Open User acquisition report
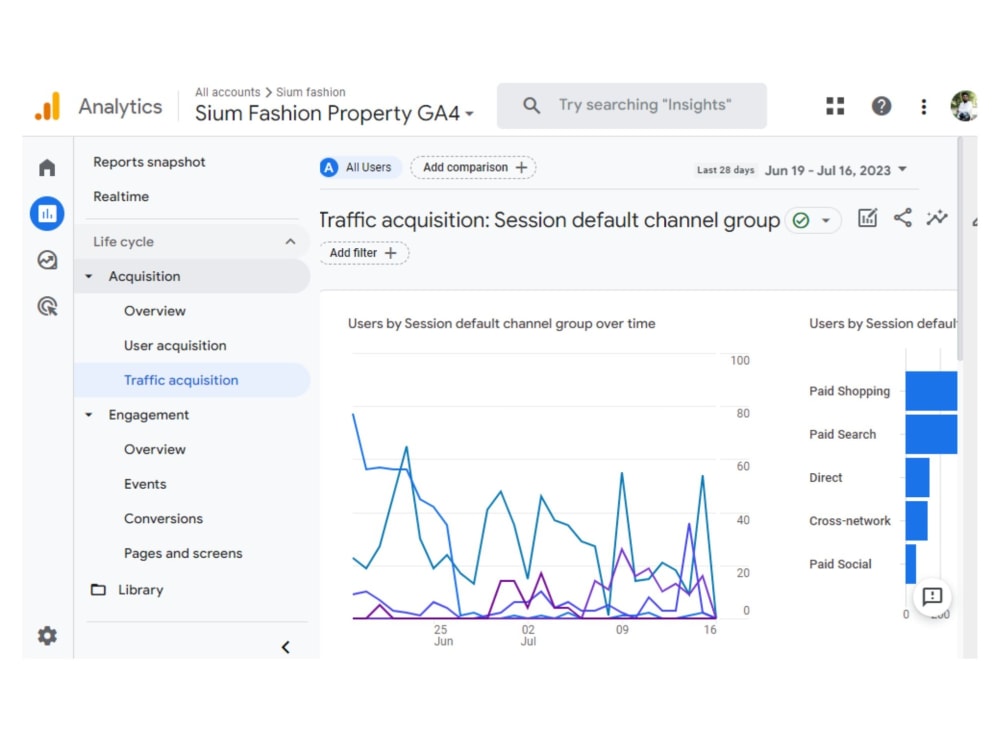This screenshot has height=750, width=1000. click(175, 346)
